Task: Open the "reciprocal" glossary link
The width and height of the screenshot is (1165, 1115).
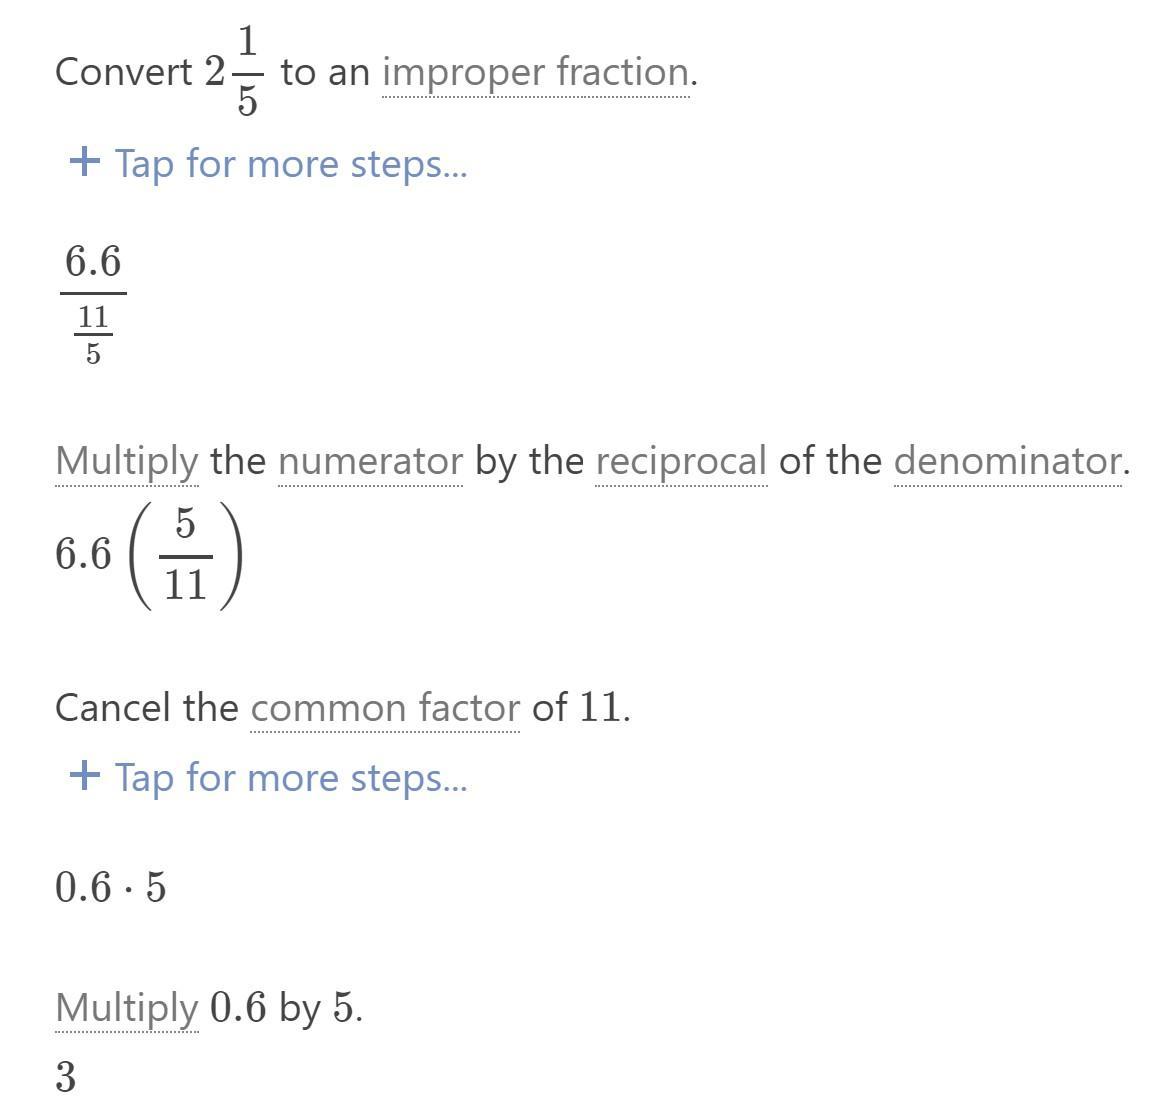Action: 681,462
